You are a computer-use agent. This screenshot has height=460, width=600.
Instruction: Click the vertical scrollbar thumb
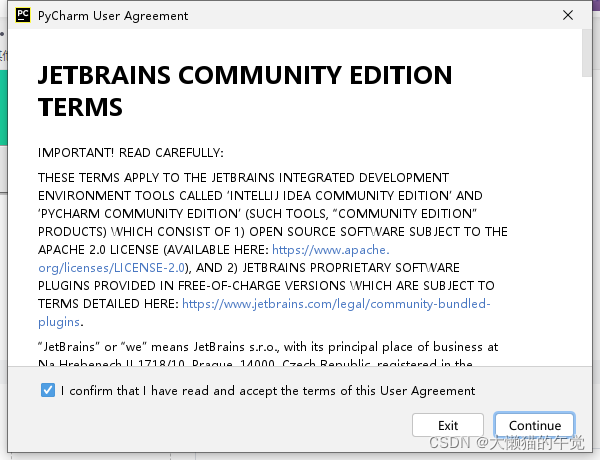tap(587, 53)
